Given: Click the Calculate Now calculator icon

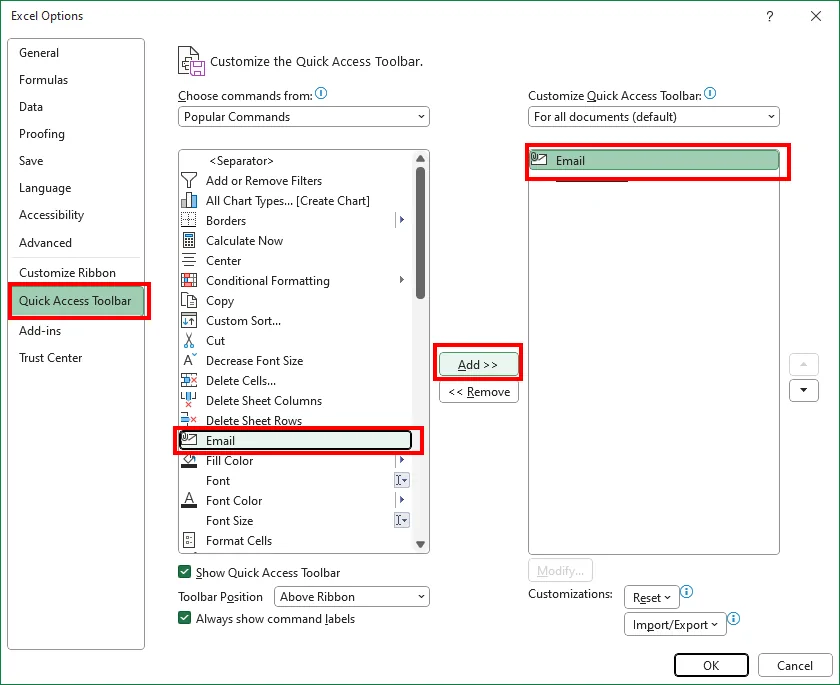Looking at the screenshot, I should pos(189,240).
